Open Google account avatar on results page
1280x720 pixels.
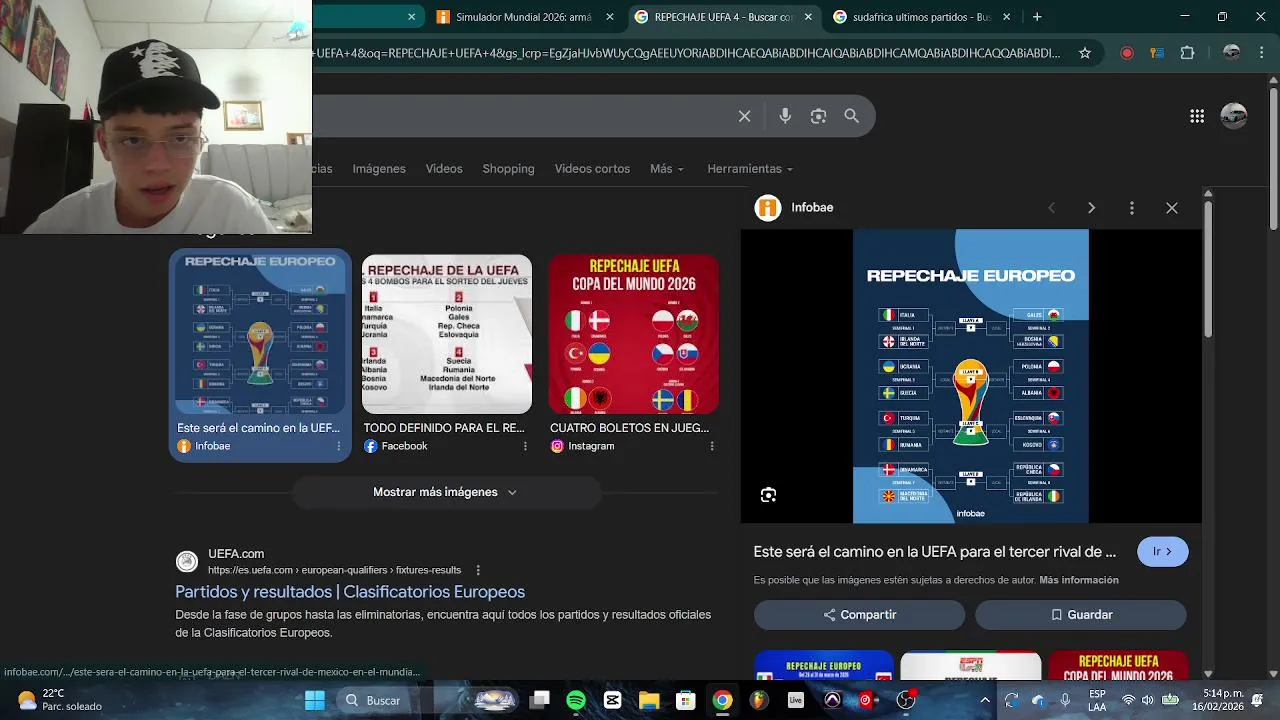1234,116
